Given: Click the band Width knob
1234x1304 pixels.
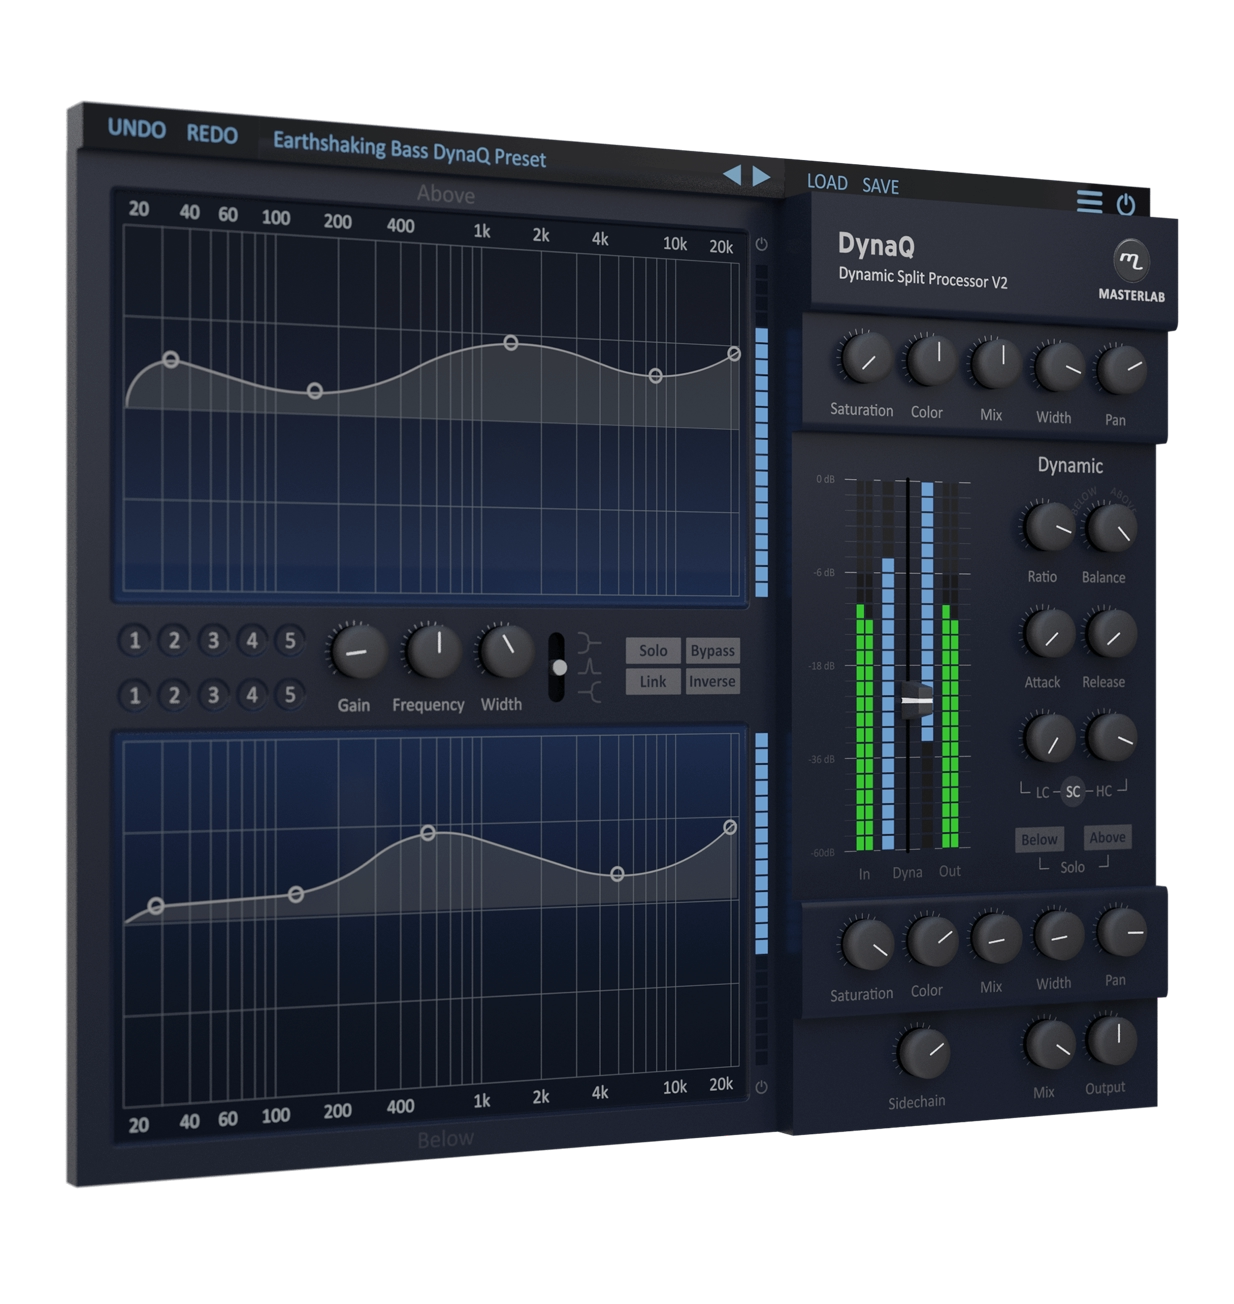Looking at the screenshot, I should pos(506,650).
